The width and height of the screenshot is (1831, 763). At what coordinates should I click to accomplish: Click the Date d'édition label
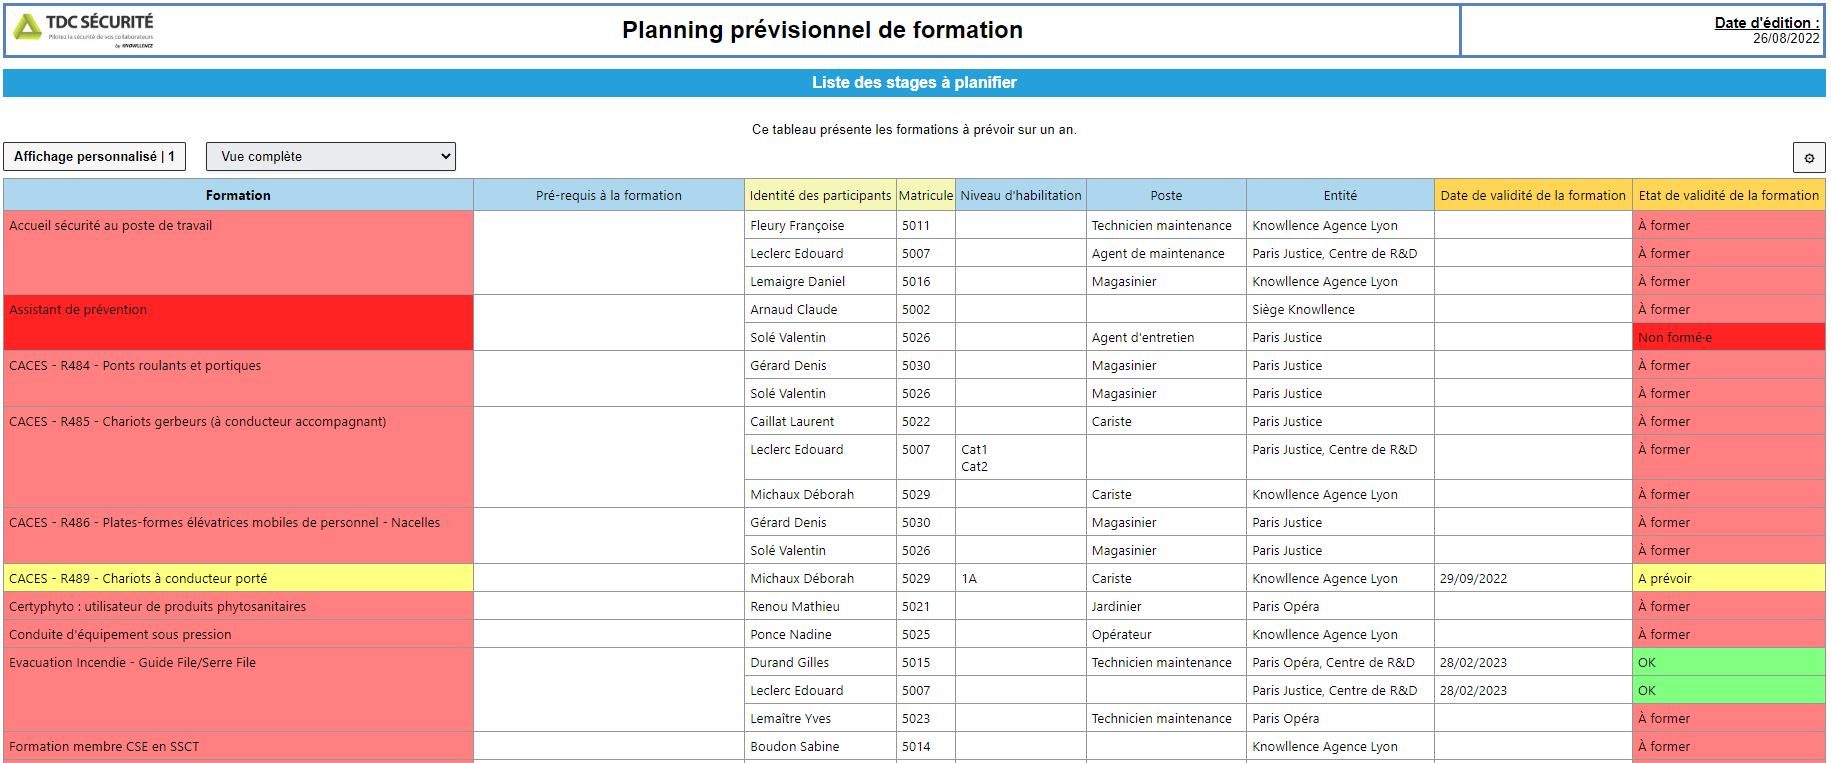1766,22
